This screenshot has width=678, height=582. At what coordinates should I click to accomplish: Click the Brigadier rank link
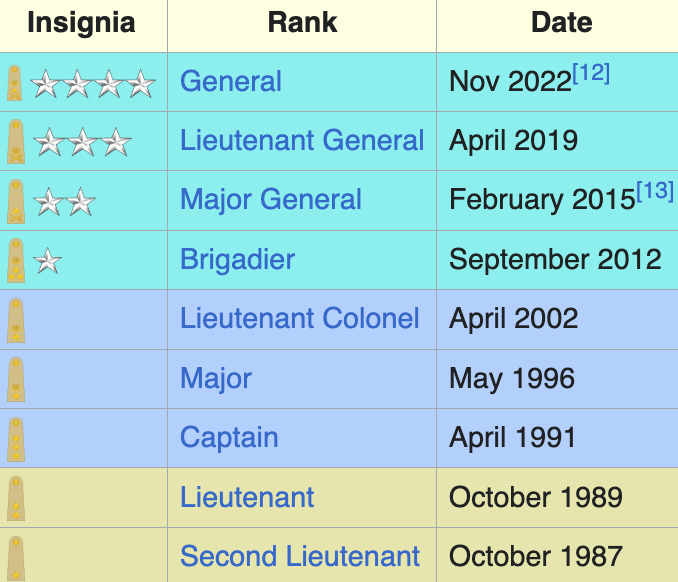237,259
